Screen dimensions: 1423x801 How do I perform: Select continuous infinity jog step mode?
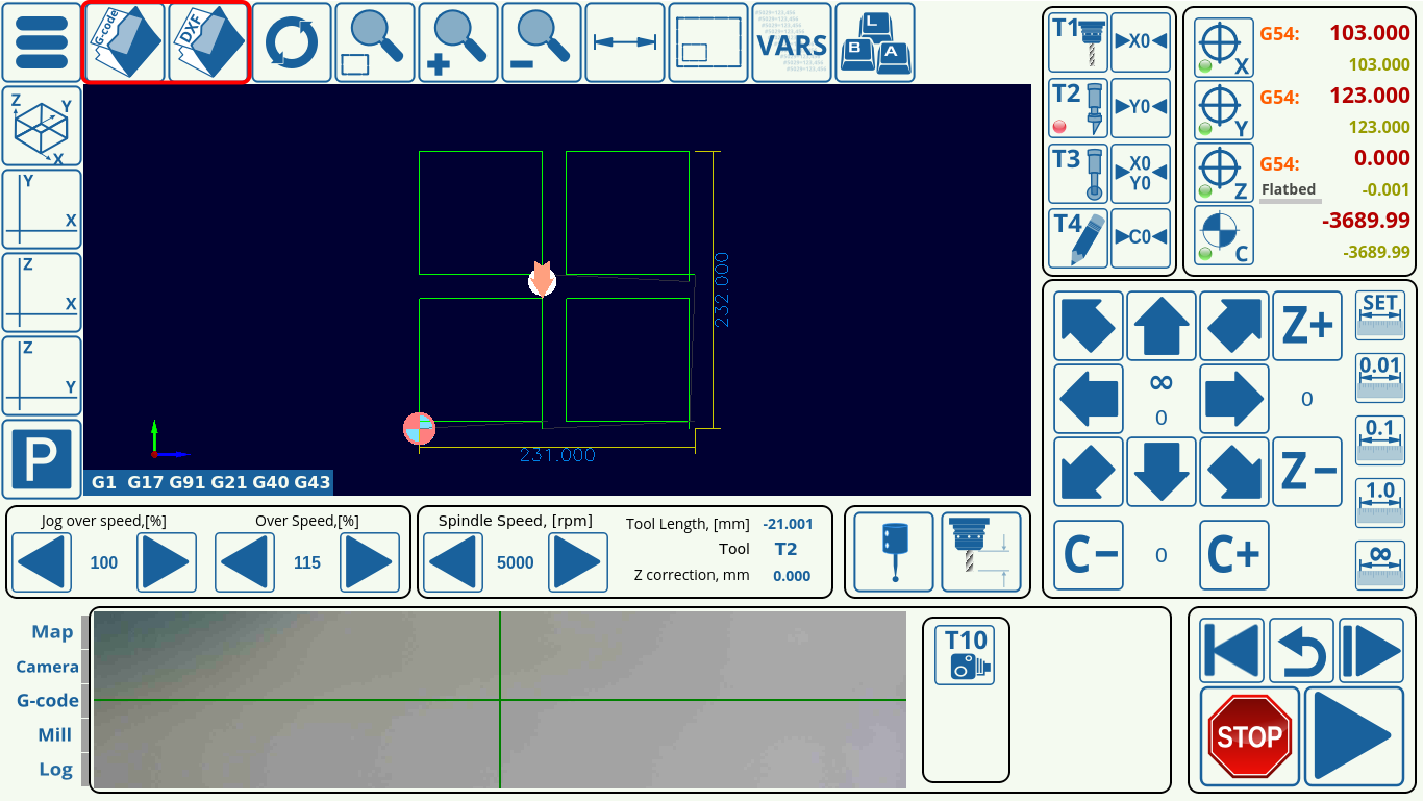click(x=1380, y=565)
